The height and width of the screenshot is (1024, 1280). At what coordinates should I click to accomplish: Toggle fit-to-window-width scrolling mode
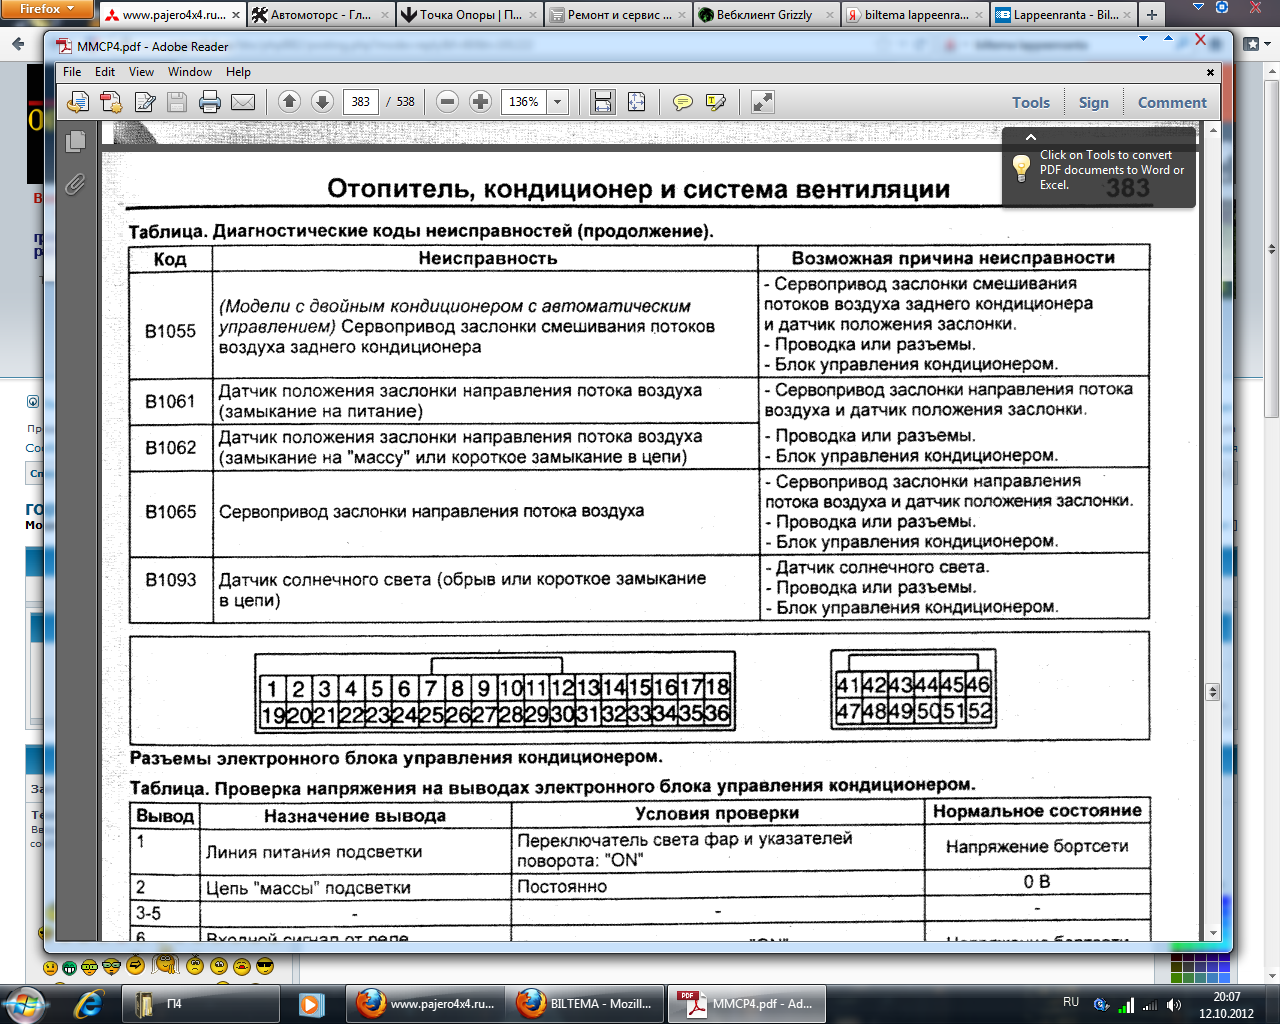click(602, 102)
